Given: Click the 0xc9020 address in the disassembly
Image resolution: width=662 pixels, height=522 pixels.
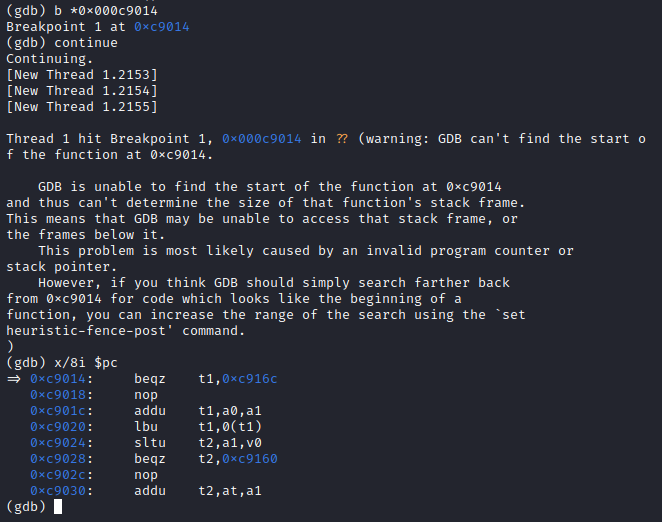Looking at the screenshot, I should (62, 427).
